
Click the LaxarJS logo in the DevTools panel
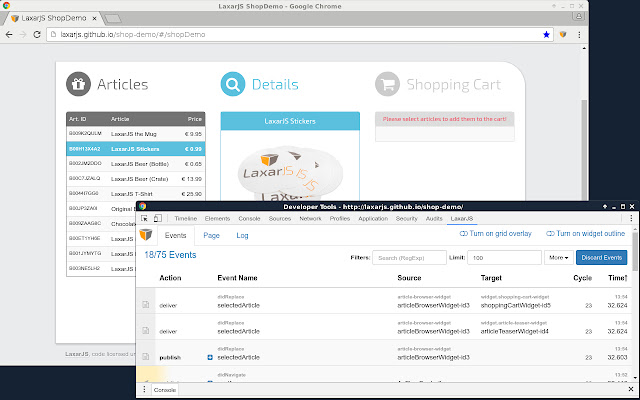point(146,235)
